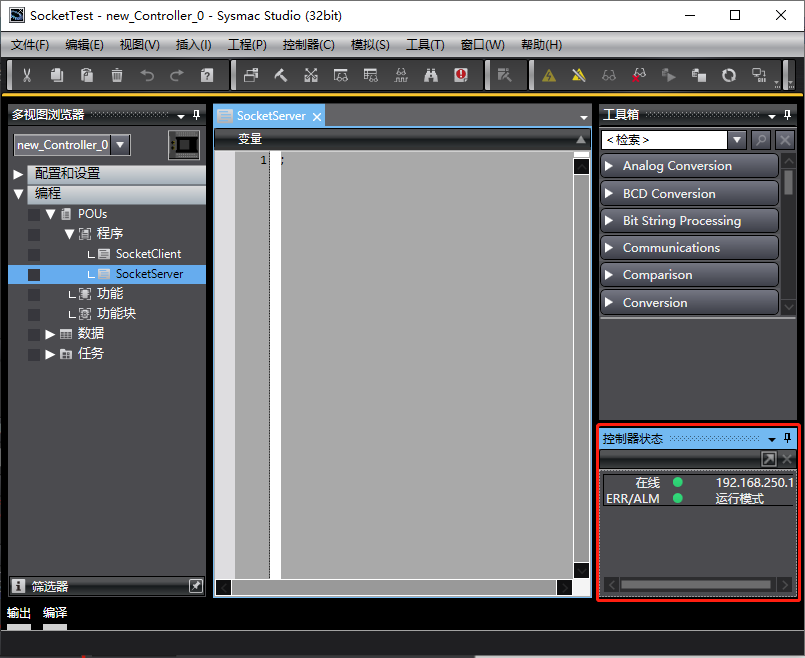The height and width of the screenshot is (658, 805).
Task: Click the Delete trash icon in toolbar
Action: [x=117, y=75]
